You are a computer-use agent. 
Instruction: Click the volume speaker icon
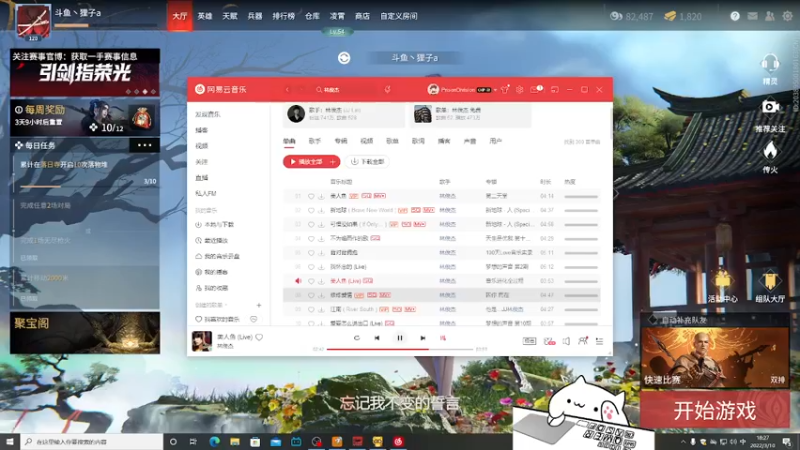pyautogui.click(x=566, y=341)
